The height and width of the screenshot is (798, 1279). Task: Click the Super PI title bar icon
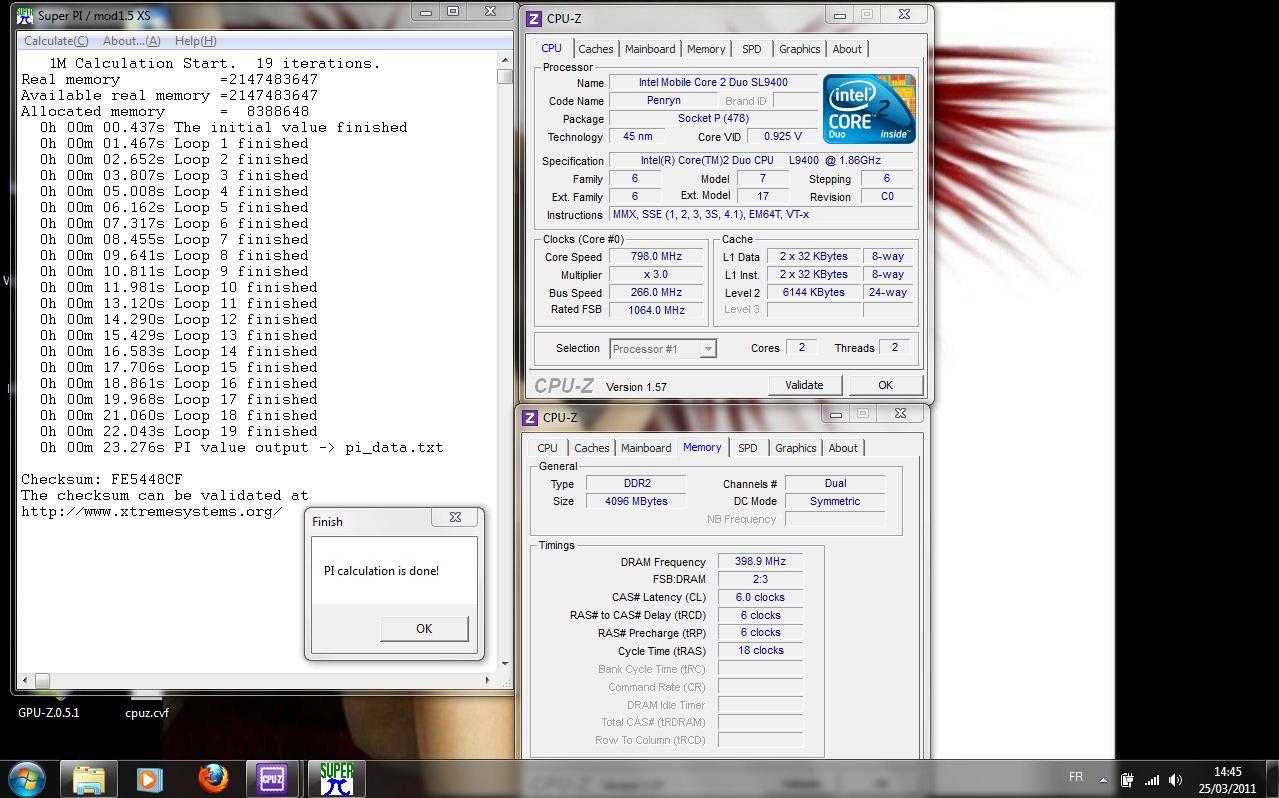click(x=25, y=15)
